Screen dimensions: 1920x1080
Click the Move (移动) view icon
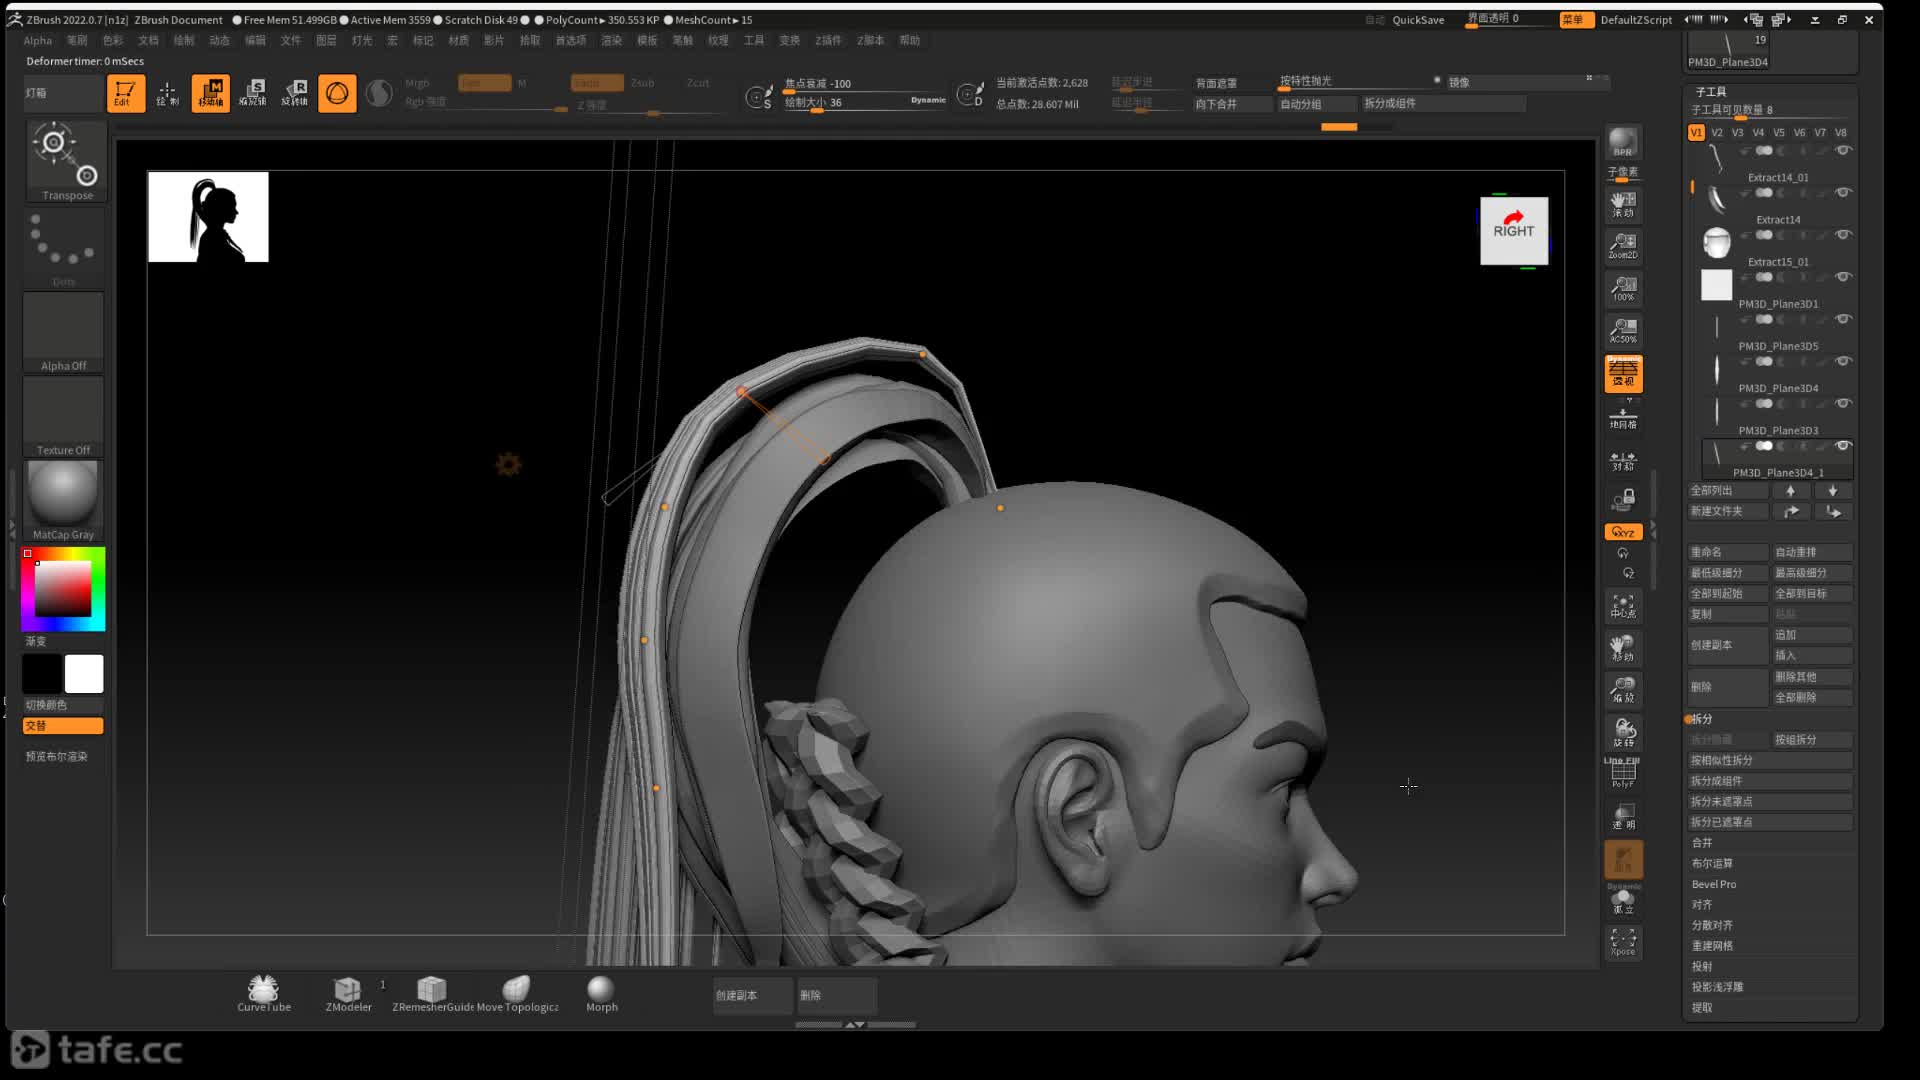(x=1623, y=648)
